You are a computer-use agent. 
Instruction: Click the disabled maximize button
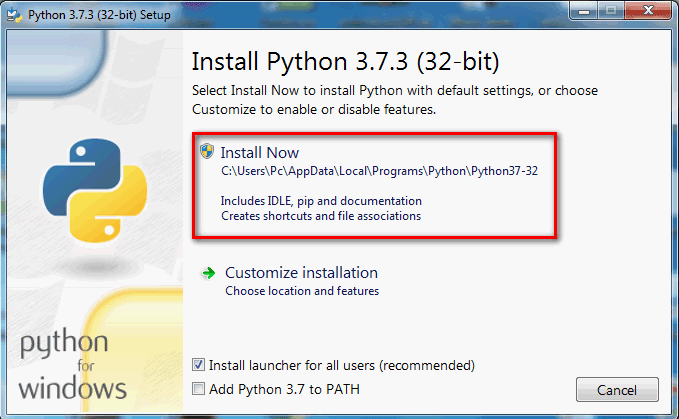(x=611, y=11)
